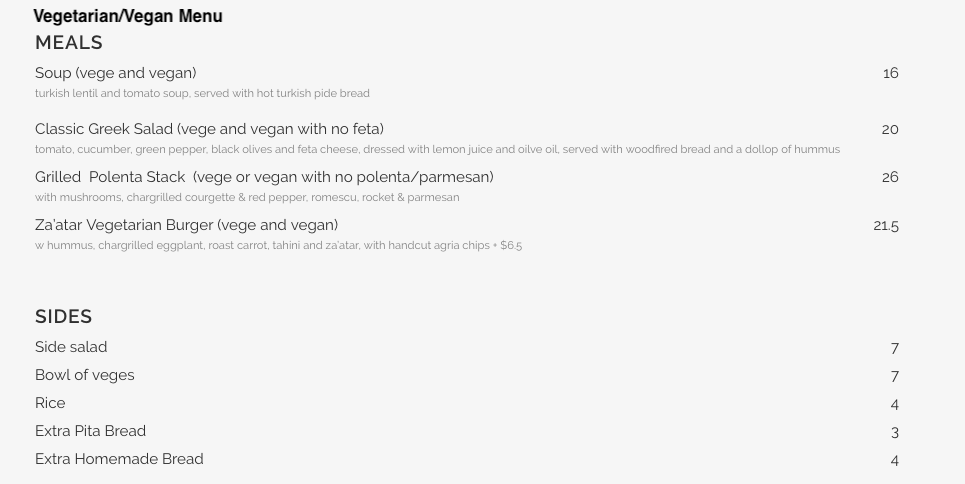The image size is (965, 484).
Task: Open the Classic Greek Salad item
Action: coord(209,129)
